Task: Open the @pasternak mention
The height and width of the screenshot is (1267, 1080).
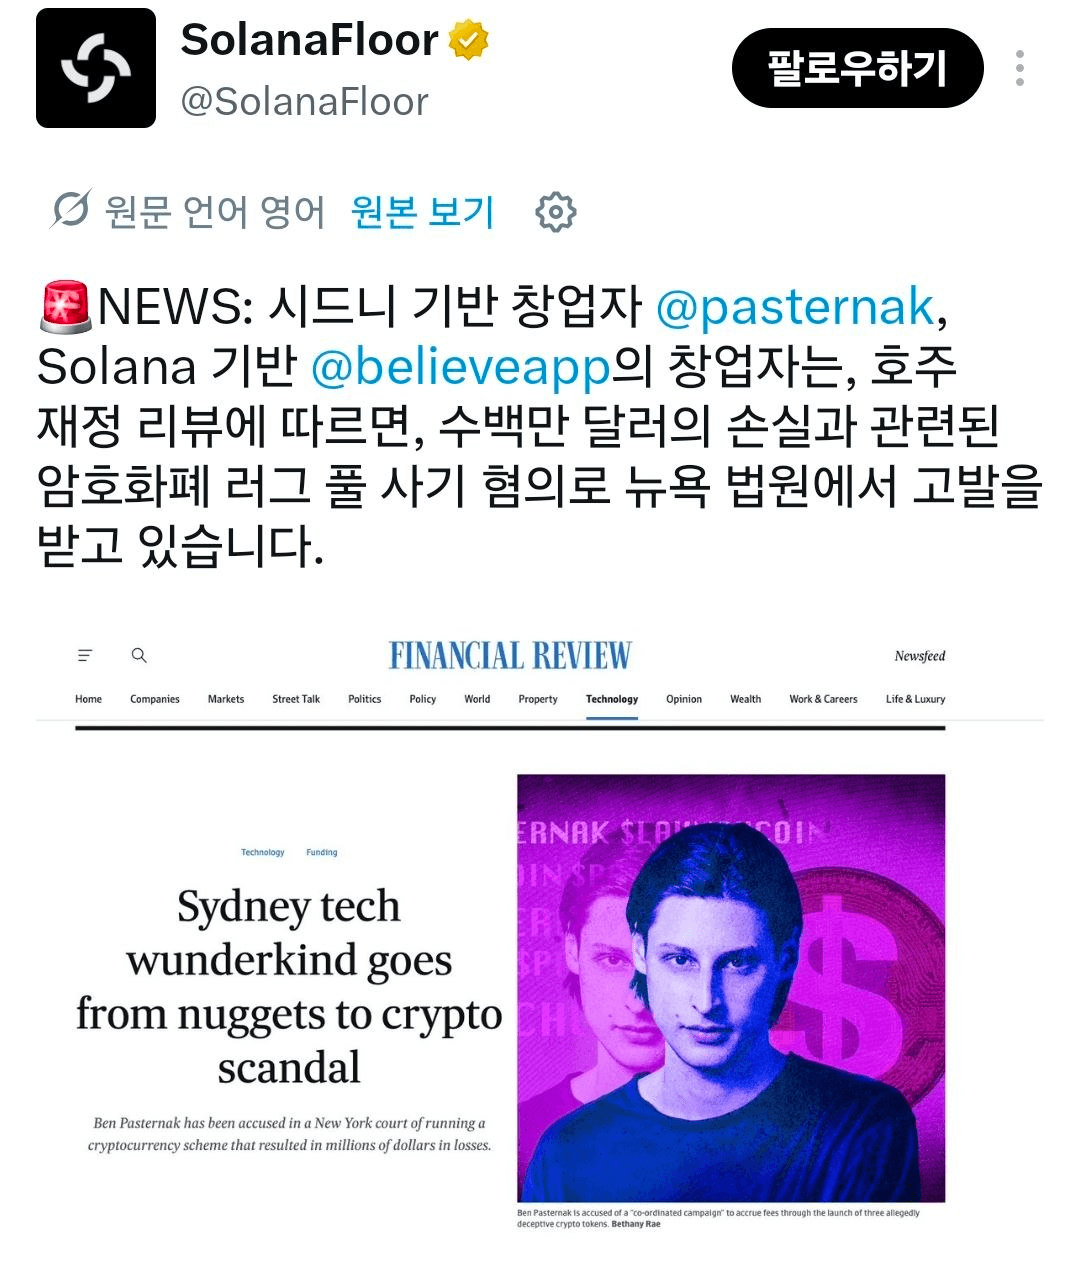Action: click(795, 307)
